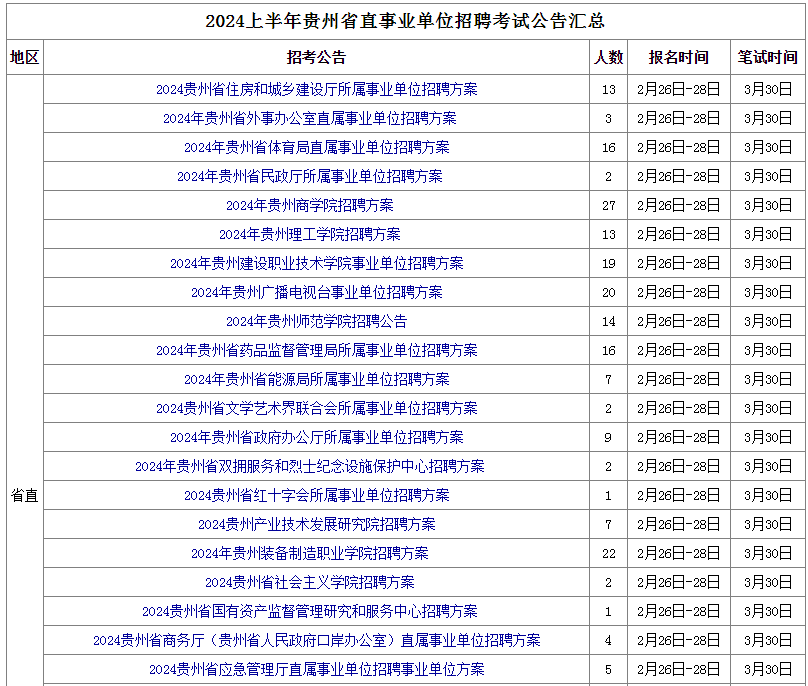Click 贵州省能源局 recruitment plan link
This screenshot has width=808, height=686.
click(316, 379)
